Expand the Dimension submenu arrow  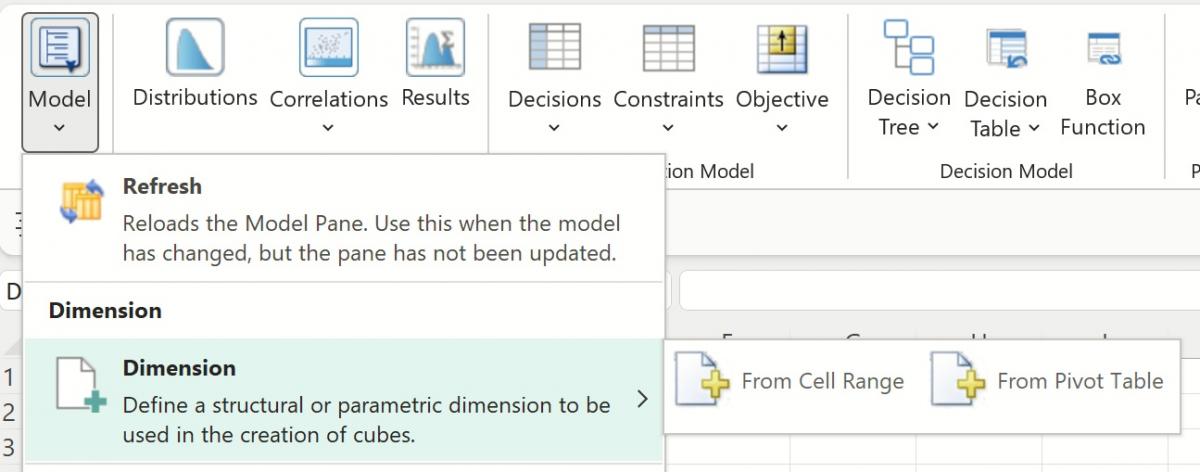(x=642, y=400)
